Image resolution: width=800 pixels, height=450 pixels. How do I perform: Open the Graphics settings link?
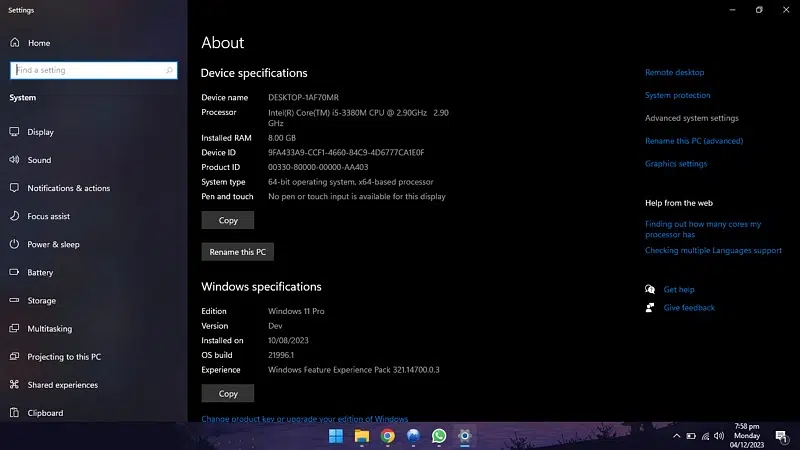[x=675, y=164]
